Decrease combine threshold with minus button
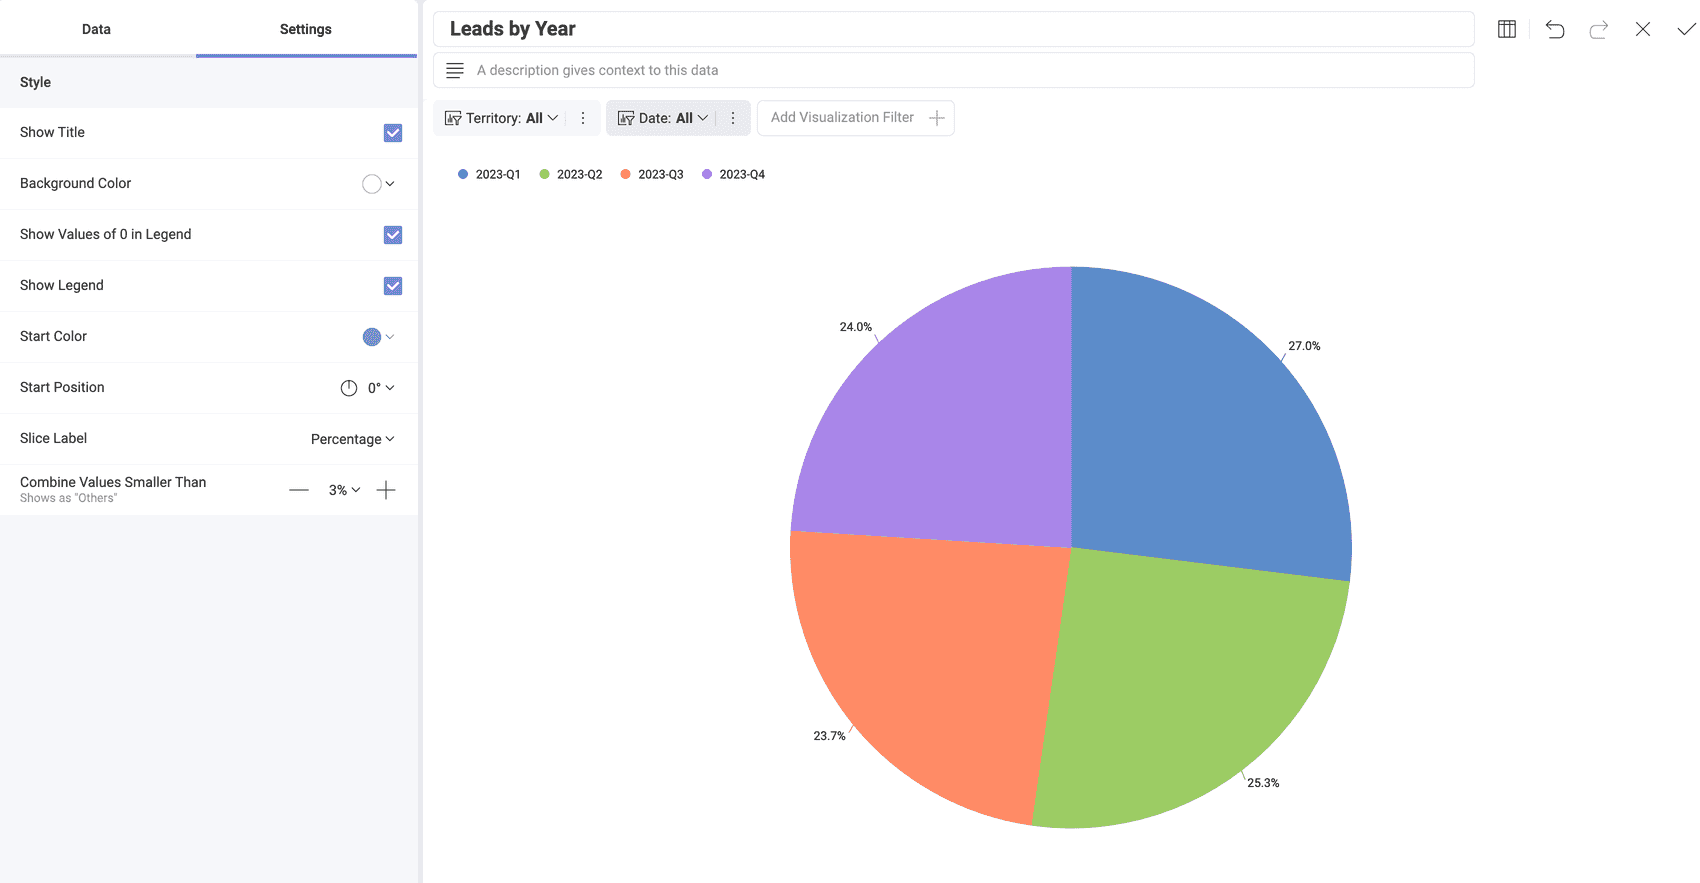Image resolution: width=1700 pixels, height=883 pixels. tap(299, 490)
